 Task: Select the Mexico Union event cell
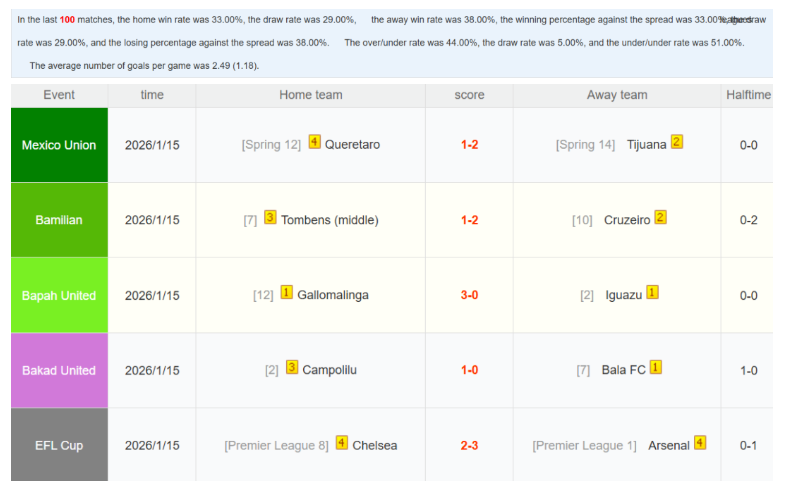pos(59,145)
